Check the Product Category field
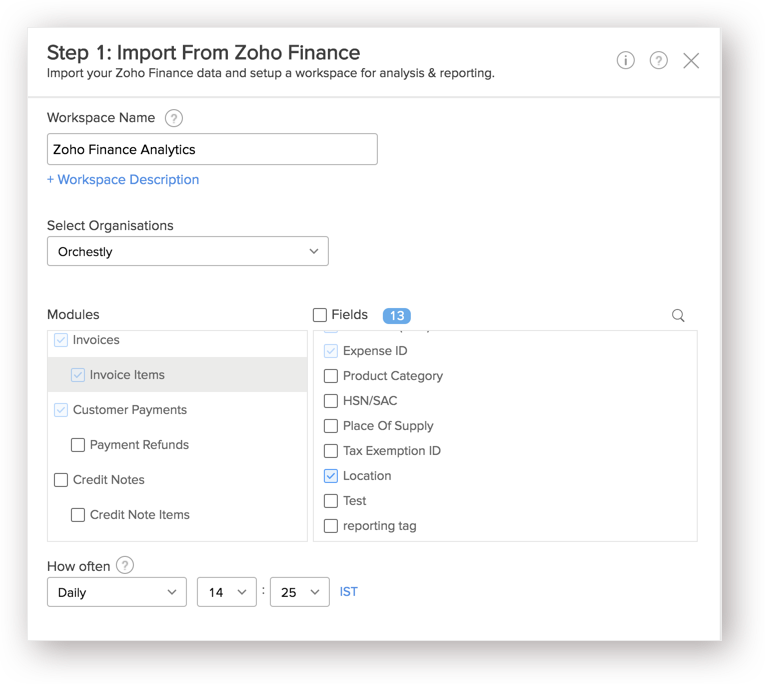The height and width of the screenshot is (684, 765). [331, 376]
